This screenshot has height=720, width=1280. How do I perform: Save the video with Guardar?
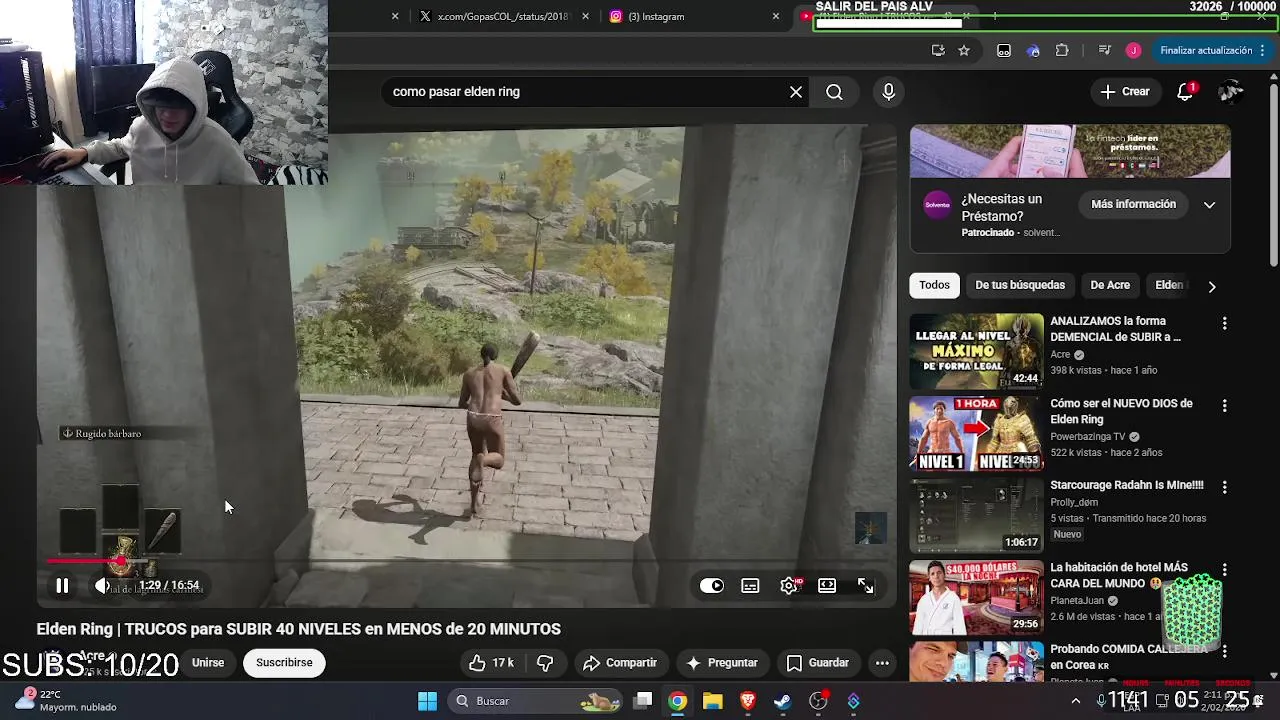(x=818, y=663)
